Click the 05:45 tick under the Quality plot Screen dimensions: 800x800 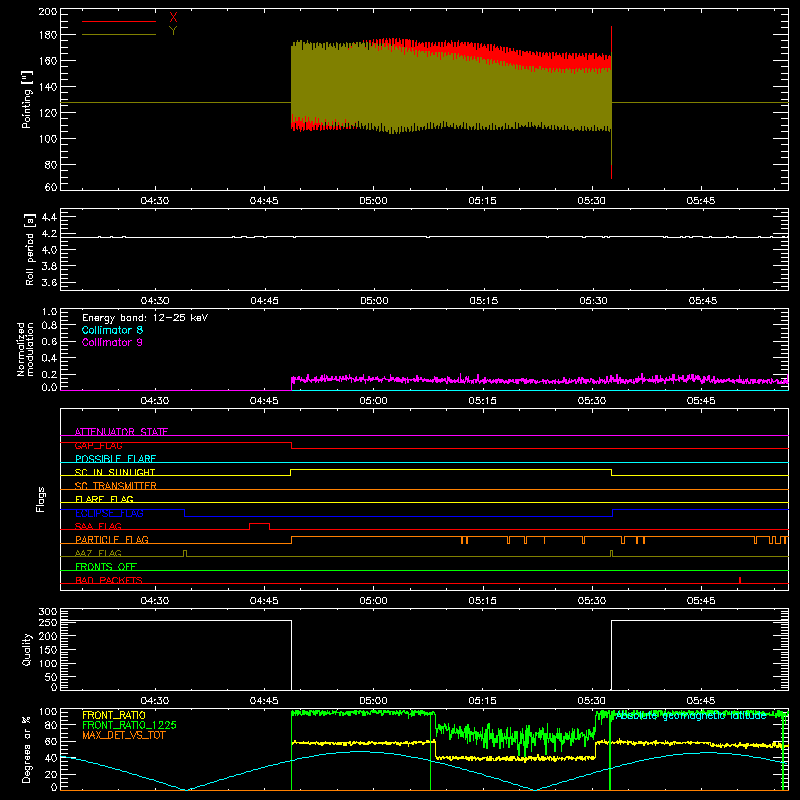click(701, 701)
